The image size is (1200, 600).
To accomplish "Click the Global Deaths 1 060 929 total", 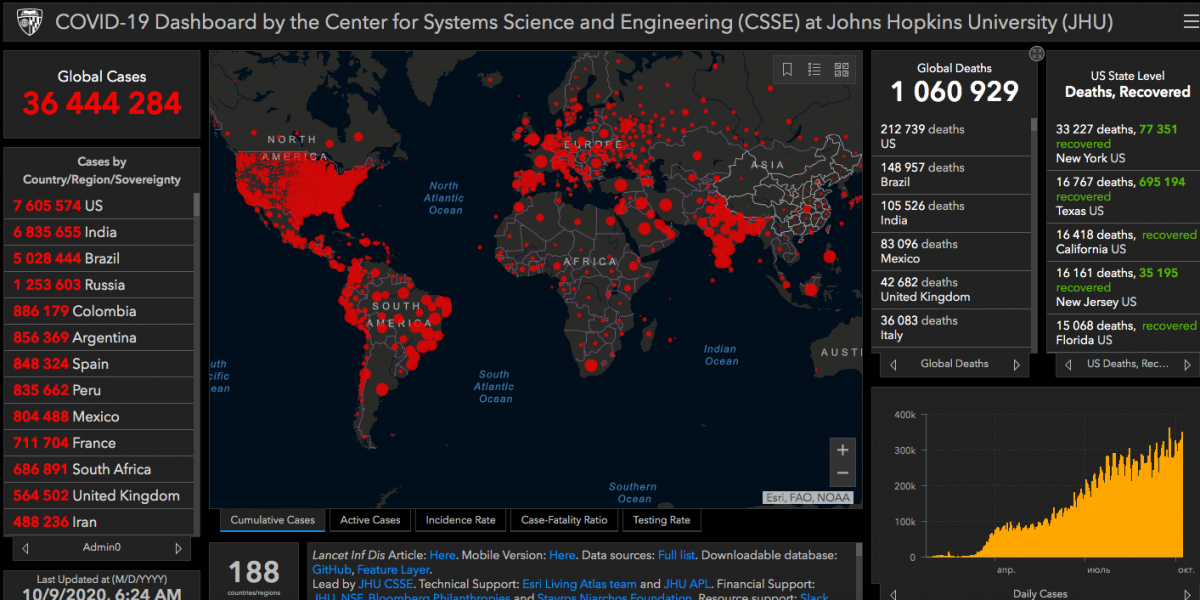I will coord(954,92).
